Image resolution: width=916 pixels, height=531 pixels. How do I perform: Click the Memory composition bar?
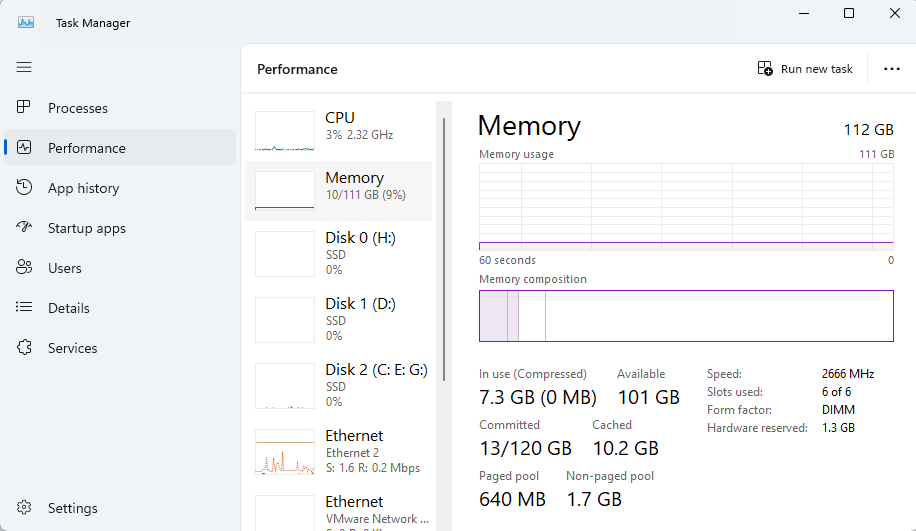(686, 315)
